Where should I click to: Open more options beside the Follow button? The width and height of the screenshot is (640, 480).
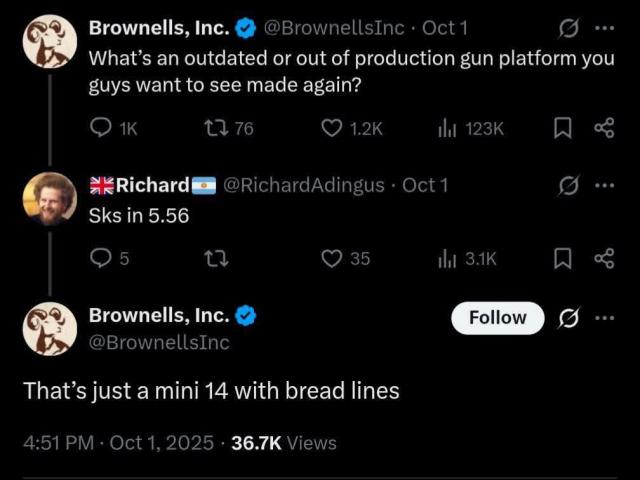(603, 317)
